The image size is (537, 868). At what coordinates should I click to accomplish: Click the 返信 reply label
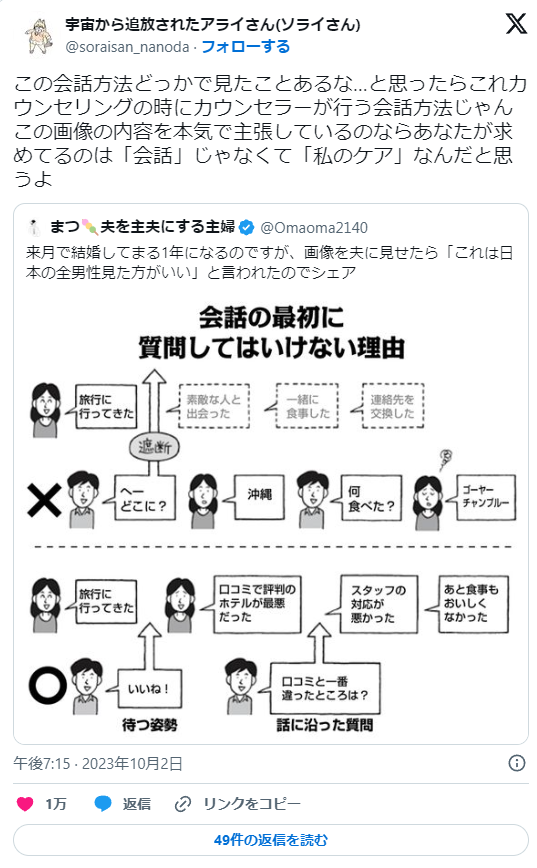(137, 804)
